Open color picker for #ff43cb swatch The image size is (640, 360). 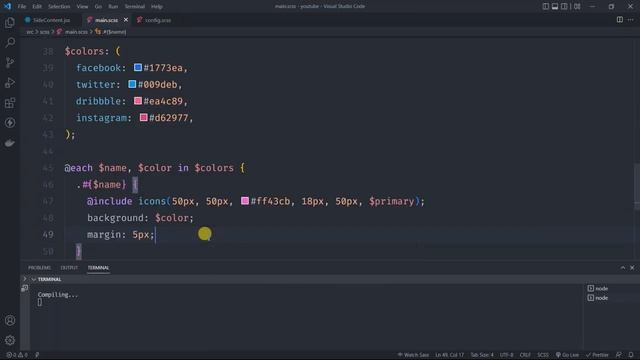click(245, 201)
